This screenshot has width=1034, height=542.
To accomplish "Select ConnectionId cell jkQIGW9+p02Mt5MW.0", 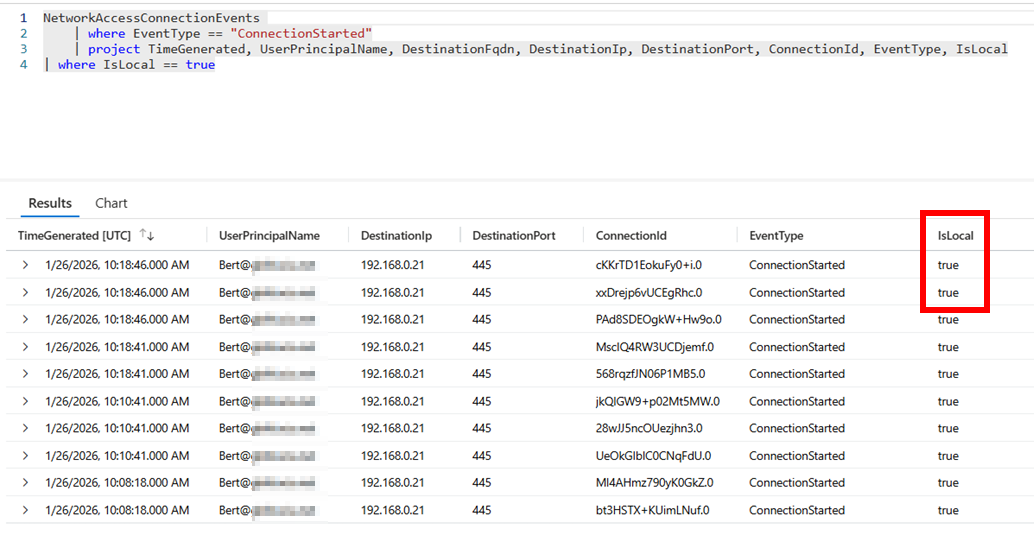I will (x=657, y=401).
